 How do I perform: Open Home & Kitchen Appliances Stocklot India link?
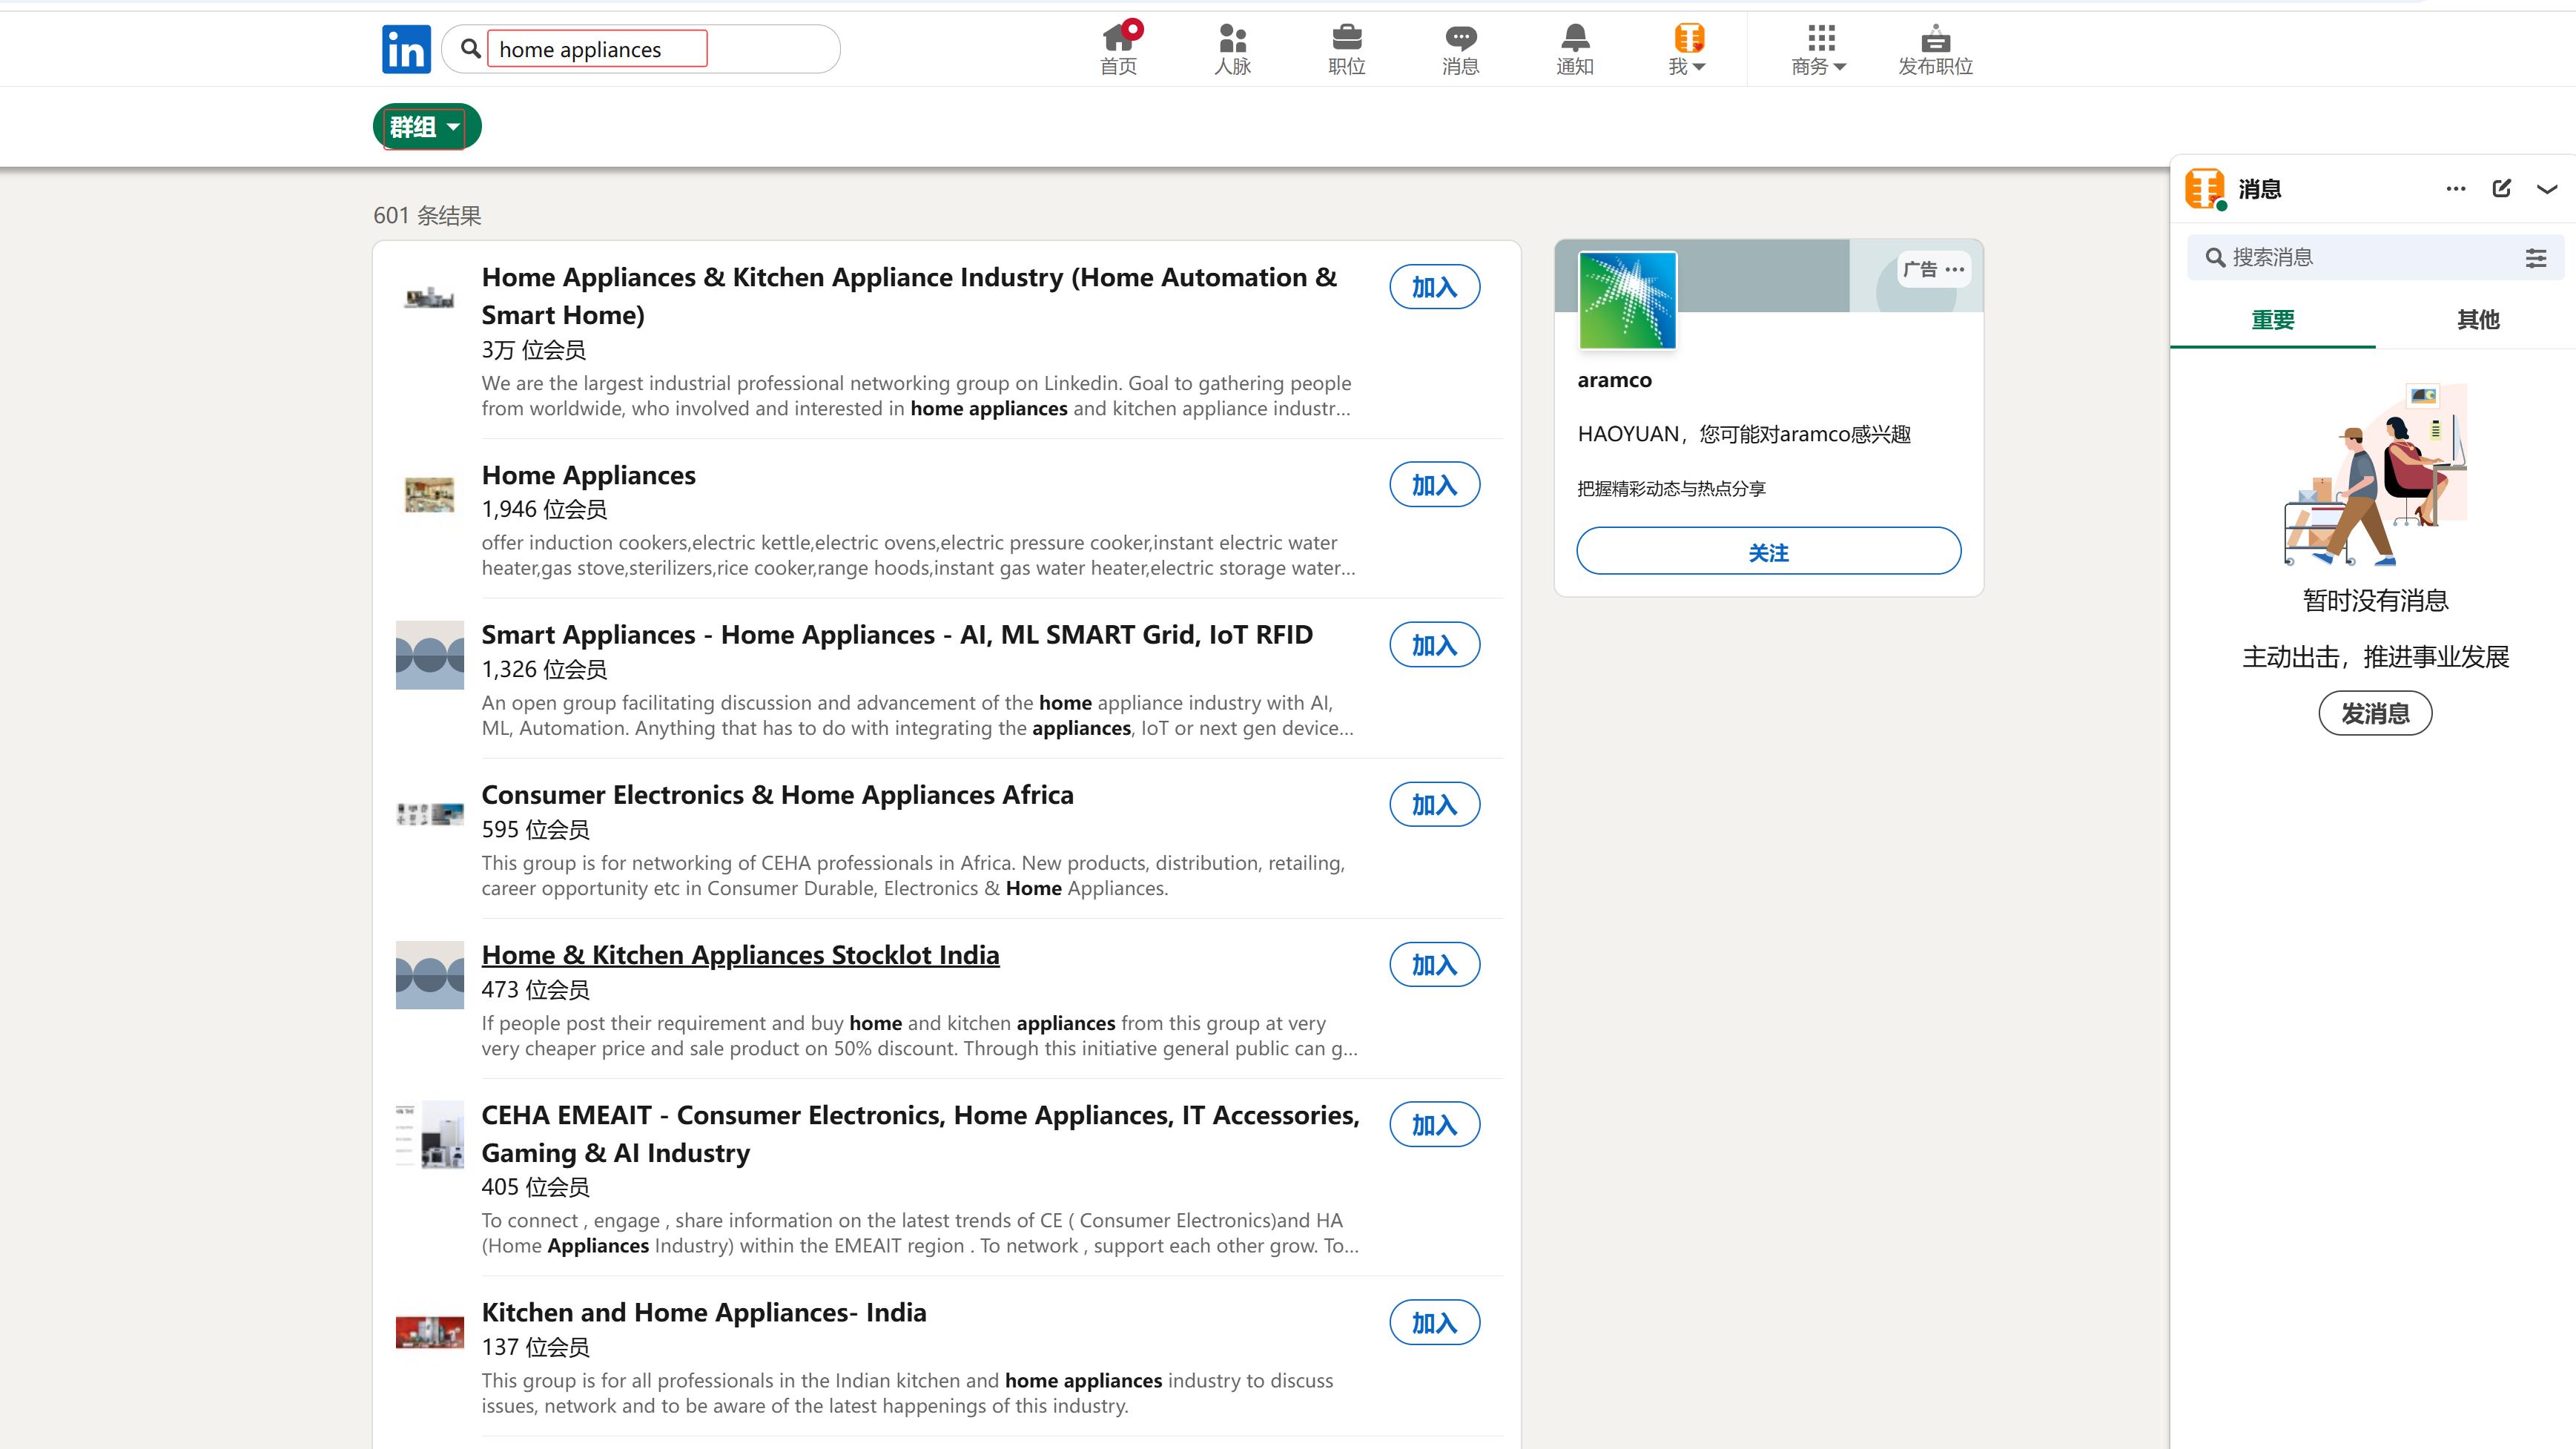pos(741,955)
